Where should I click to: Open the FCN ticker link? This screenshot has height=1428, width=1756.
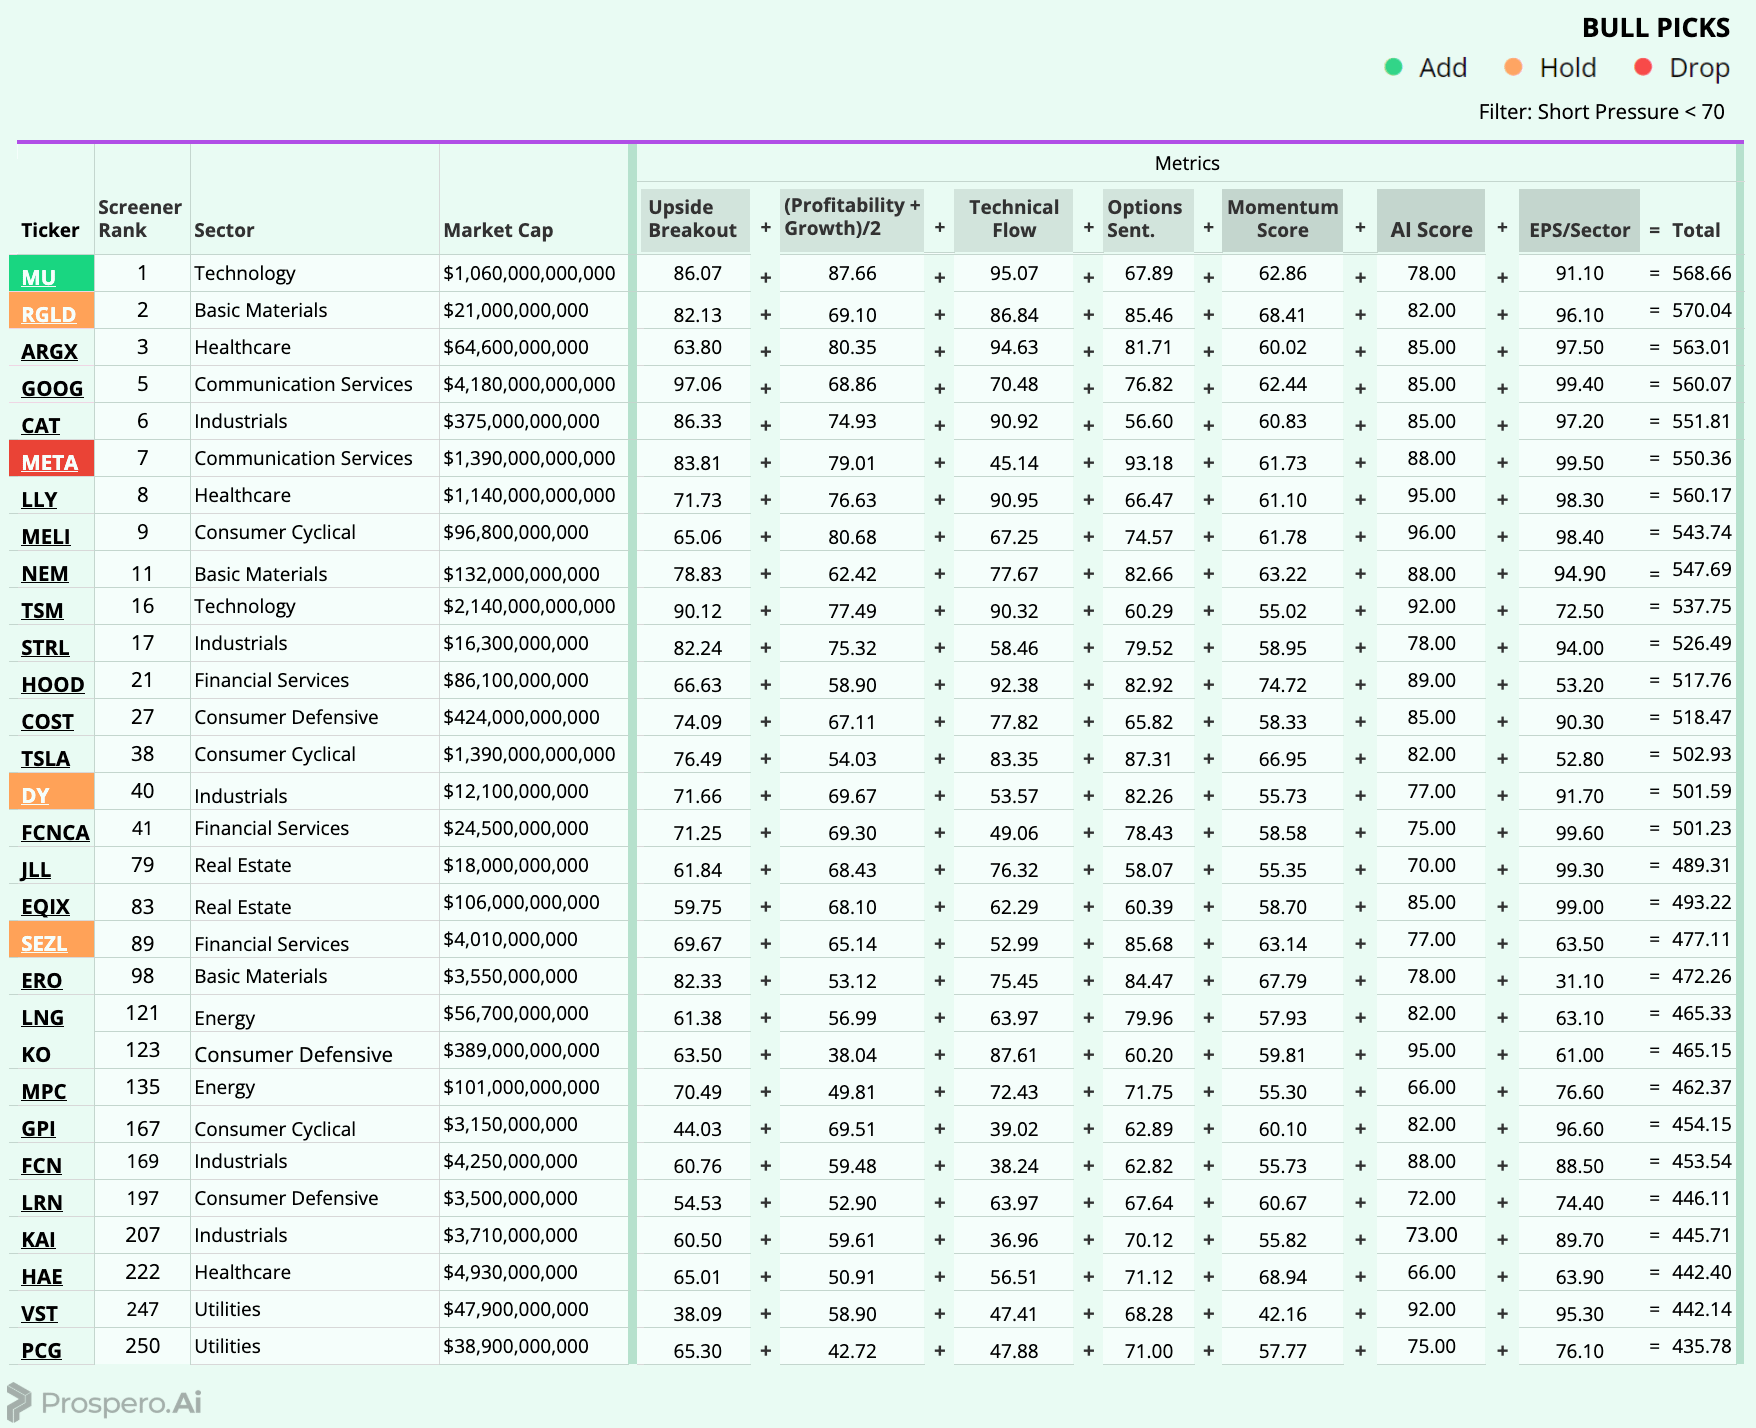(x=42, y=1165)
